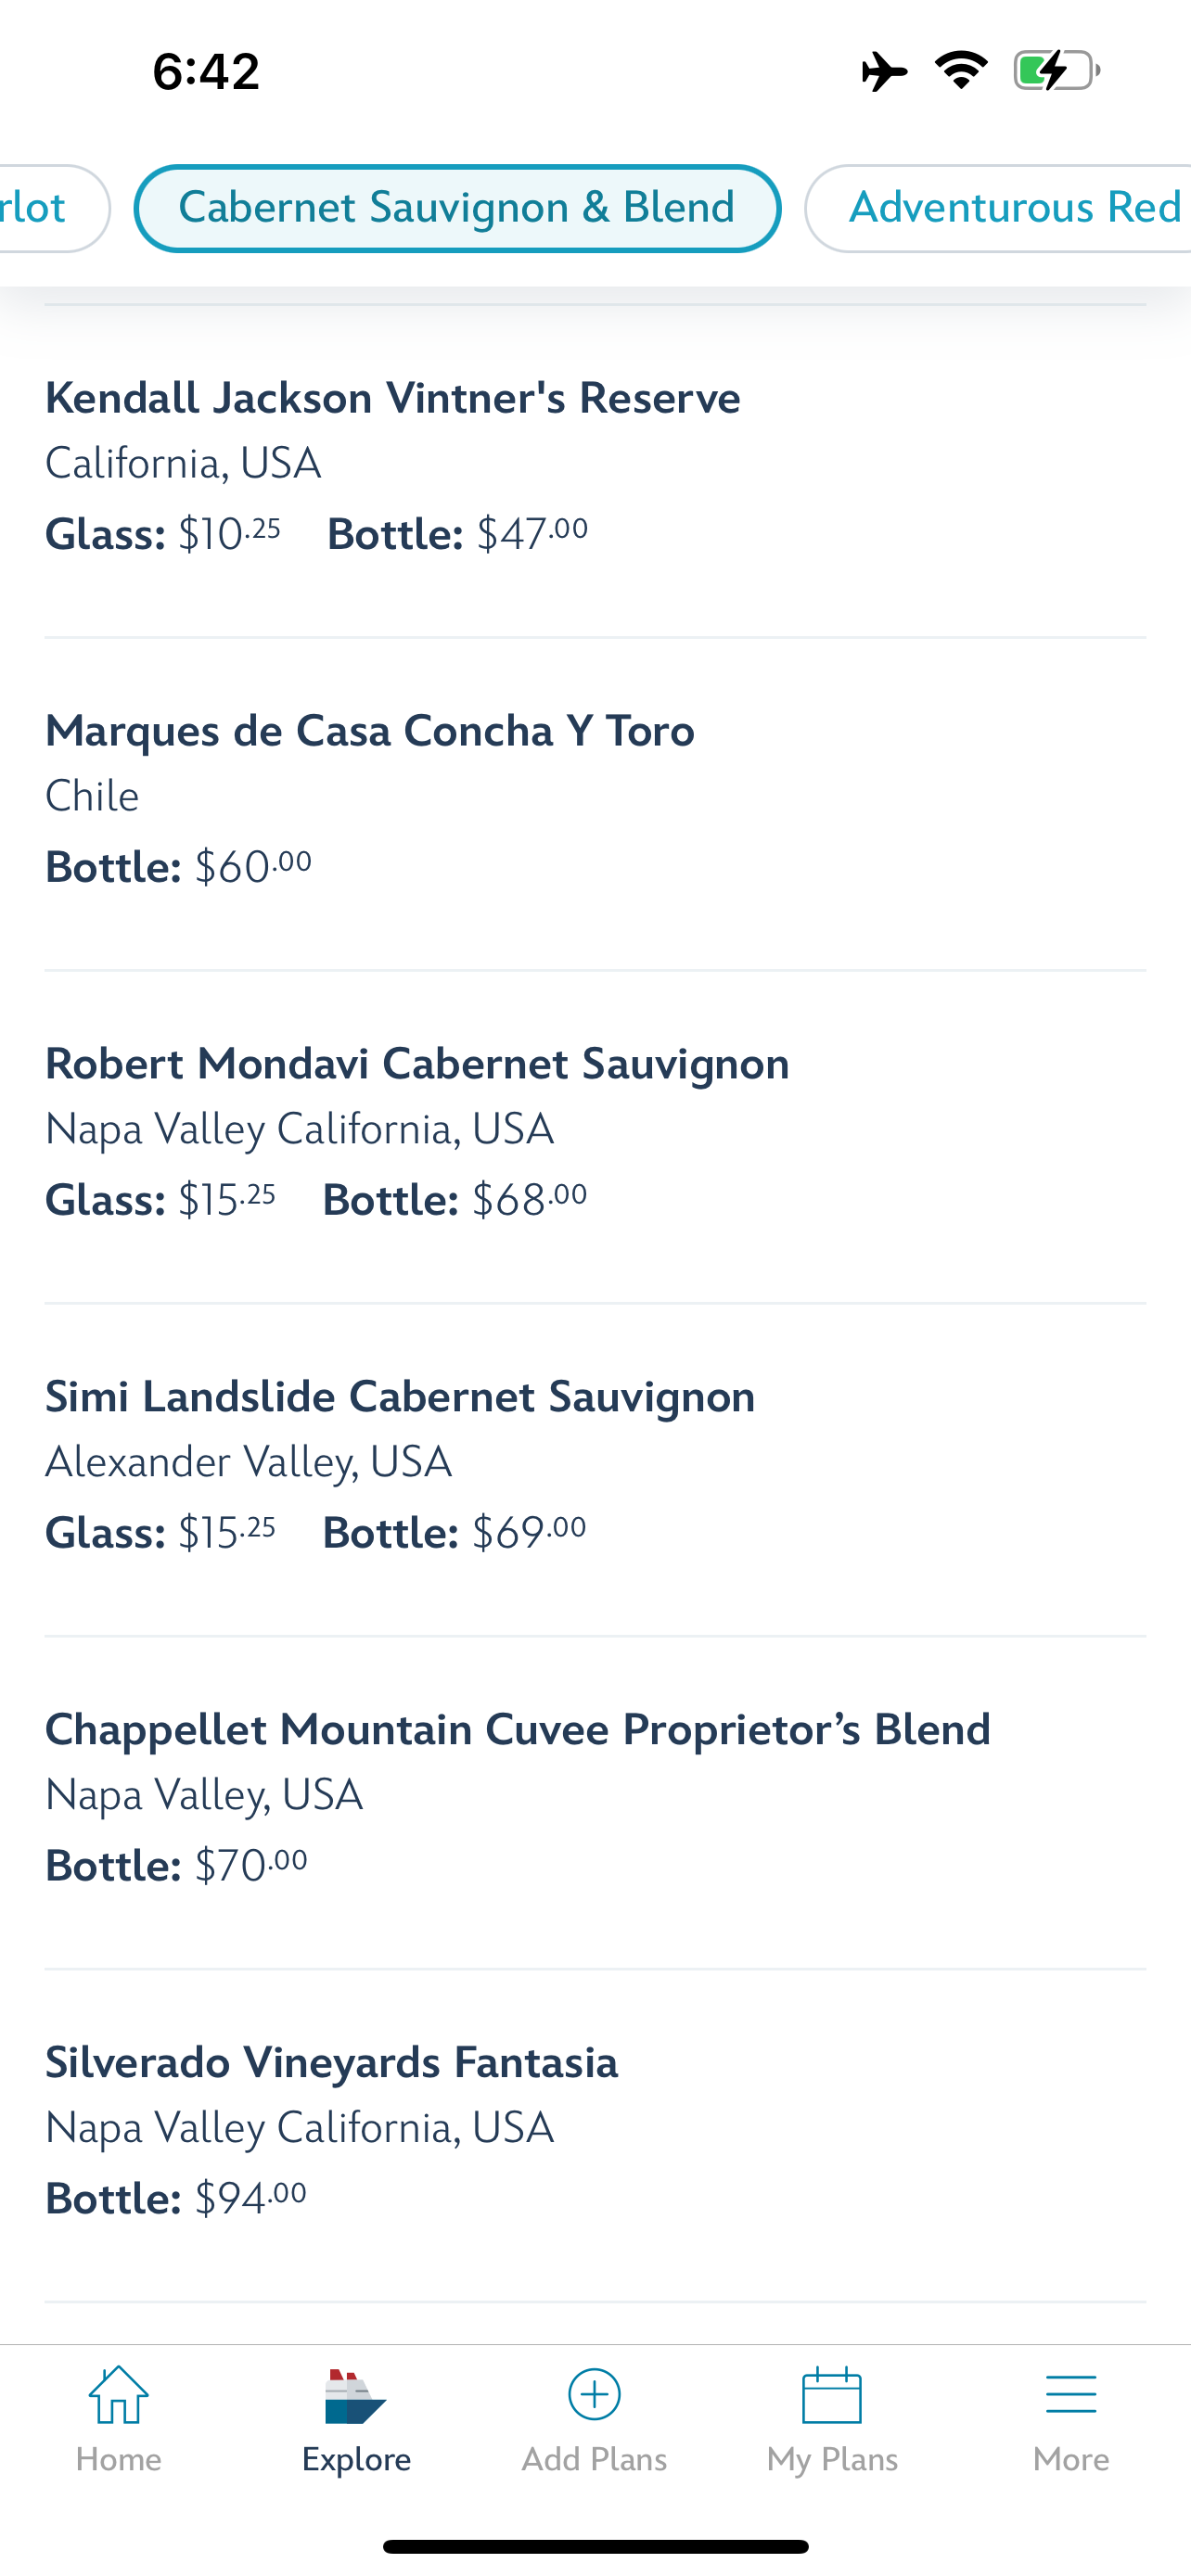Tap the Wi-Fi status icon
The width and height of the screenshot is (1191, 2576).
[x=961, y=70]
